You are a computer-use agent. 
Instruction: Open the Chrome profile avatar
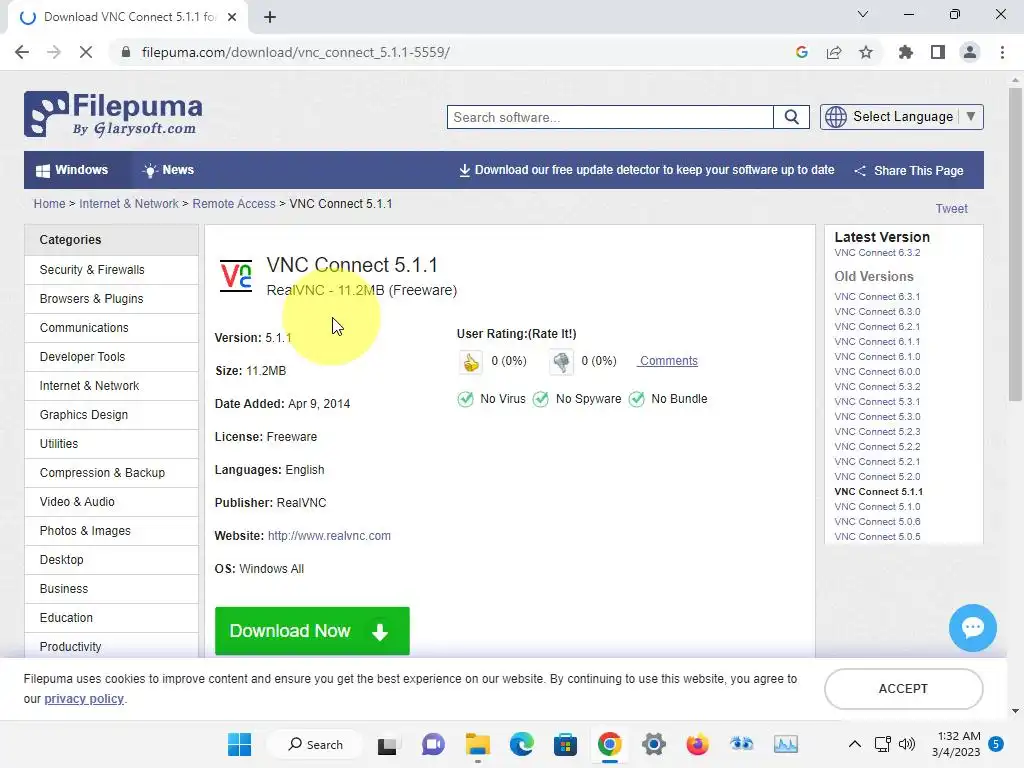(x=970, y=52)
